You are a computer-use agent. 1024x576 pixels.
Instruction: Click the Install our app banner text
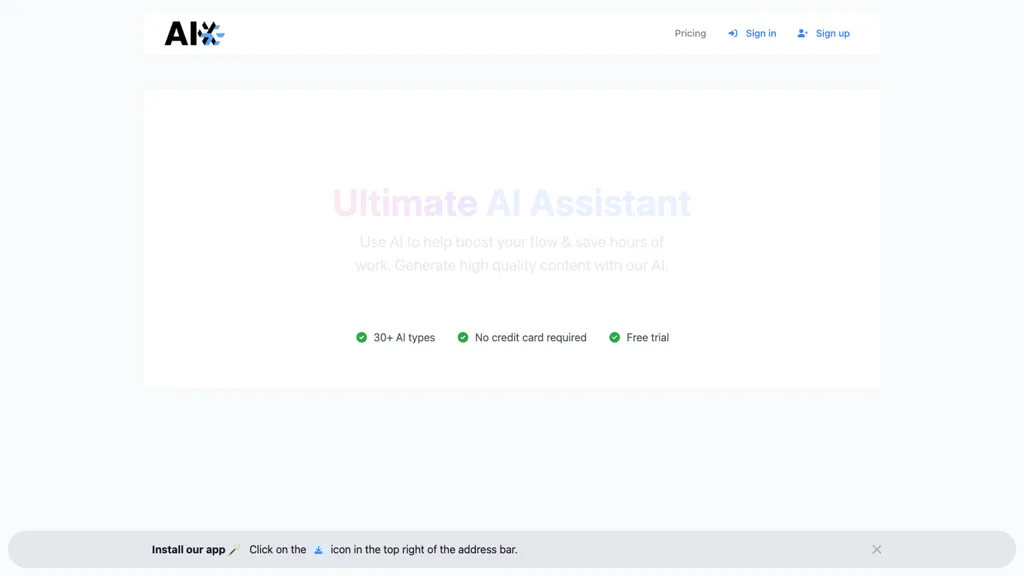point(190,549)
